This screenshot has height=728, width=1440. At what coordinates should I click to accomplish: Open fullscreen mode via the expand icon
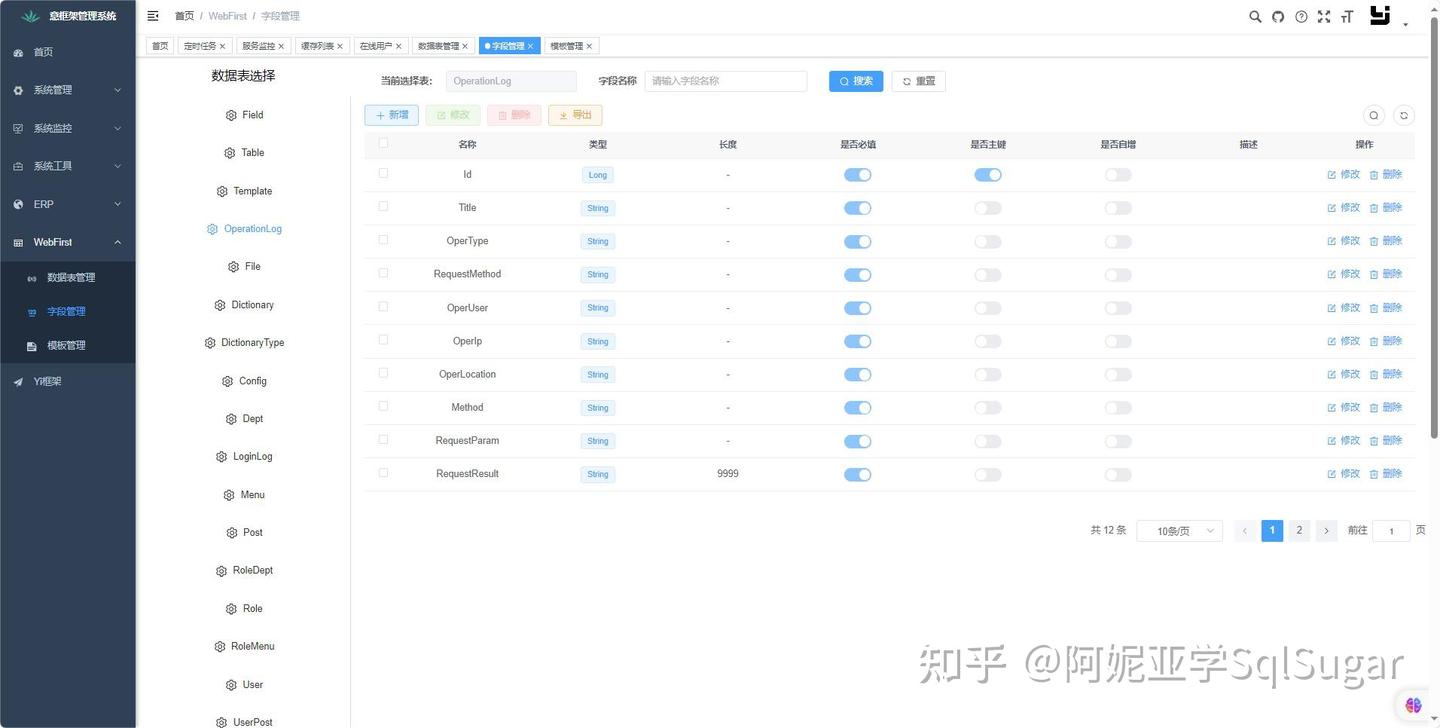[1323, 16]
